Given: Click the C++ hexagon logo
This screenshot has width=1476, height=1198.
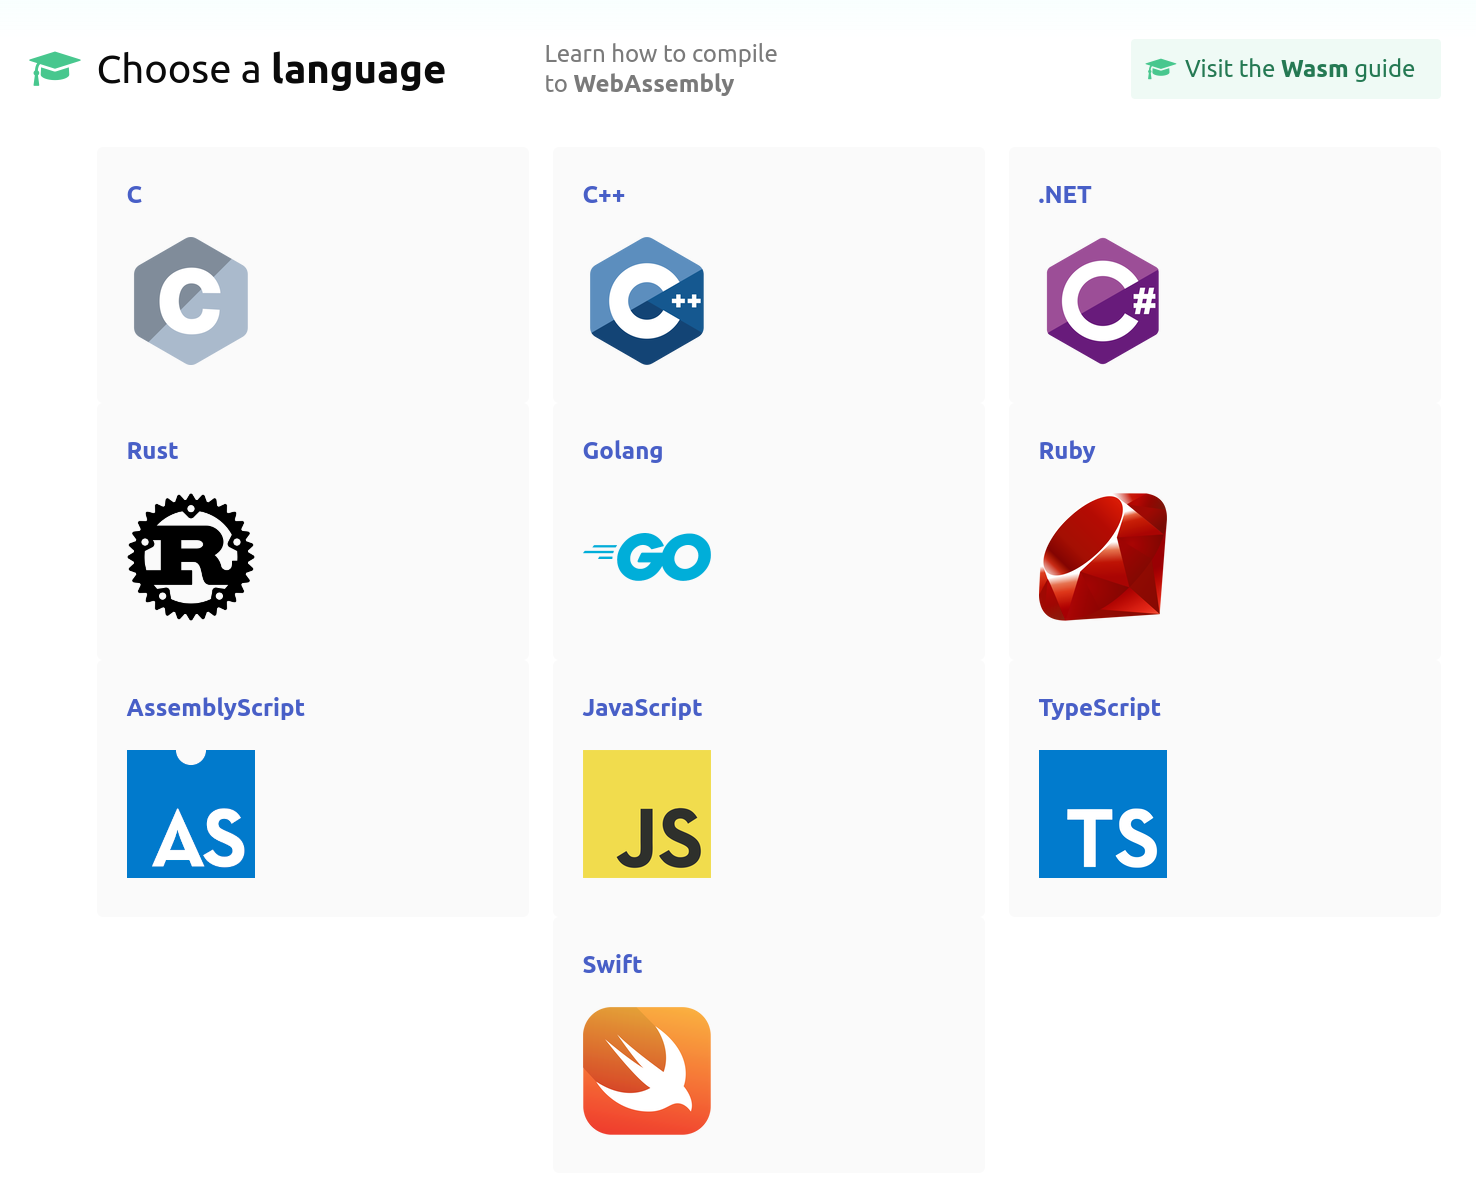Looking at the screenshot, I should pyautogui.click(x=647, y=301).
